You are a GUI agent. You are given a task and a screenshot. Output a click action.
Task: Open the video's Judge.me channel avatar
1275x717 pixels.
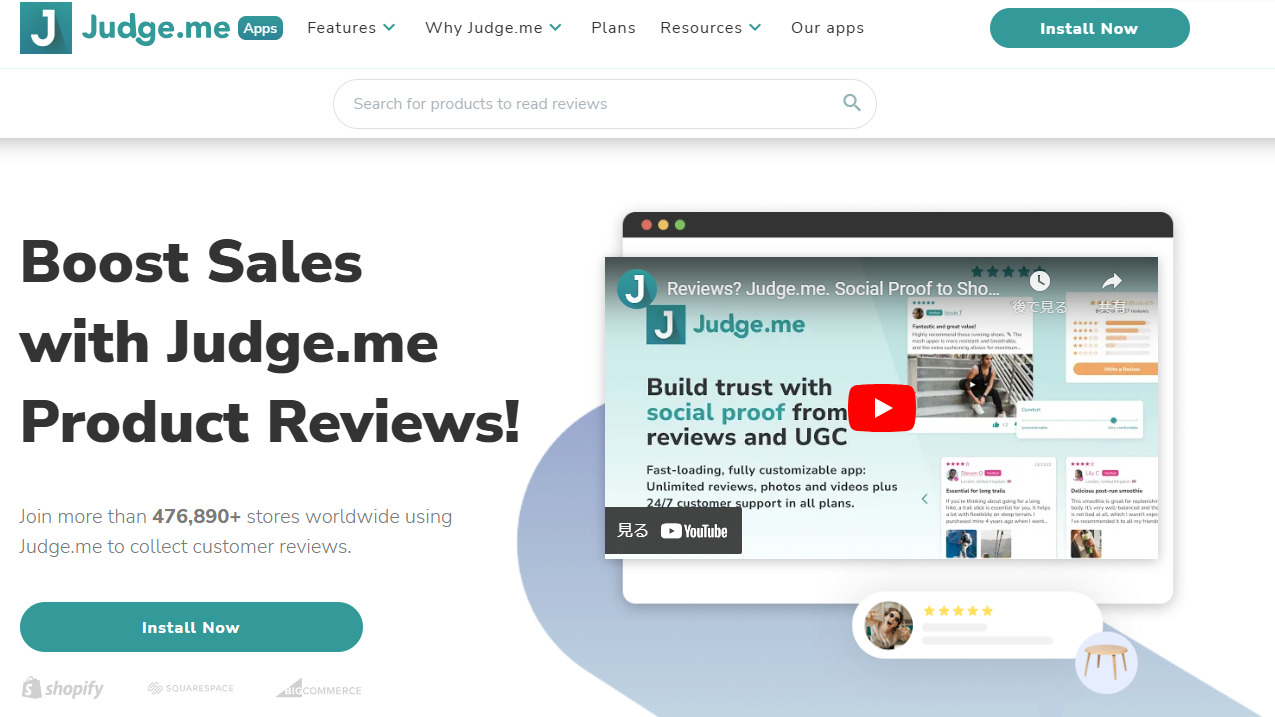click(x=637, y=288)
